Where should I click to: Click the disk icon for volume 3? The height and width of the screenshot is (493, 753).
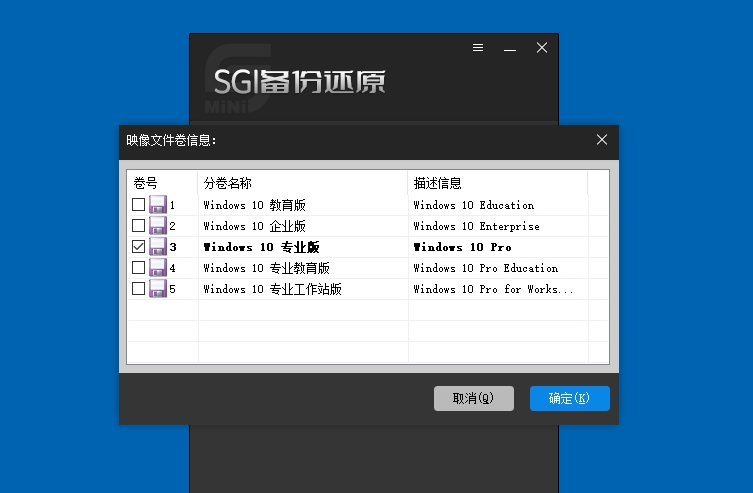click(158, 247)
